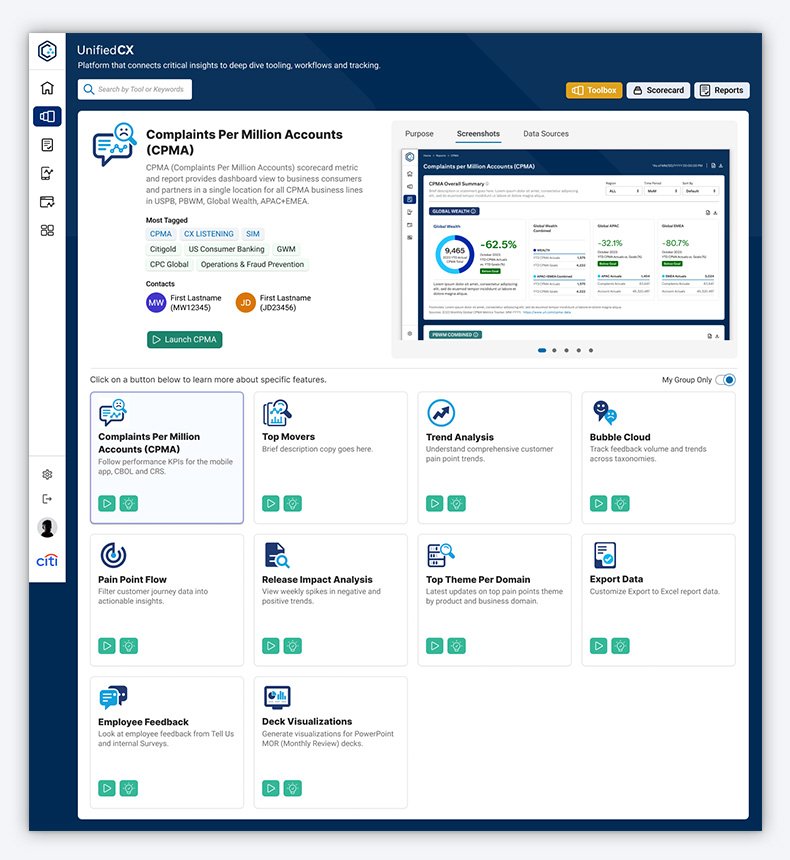
Task: Switch to the Data Sources tab
Action: pos(546,133)
